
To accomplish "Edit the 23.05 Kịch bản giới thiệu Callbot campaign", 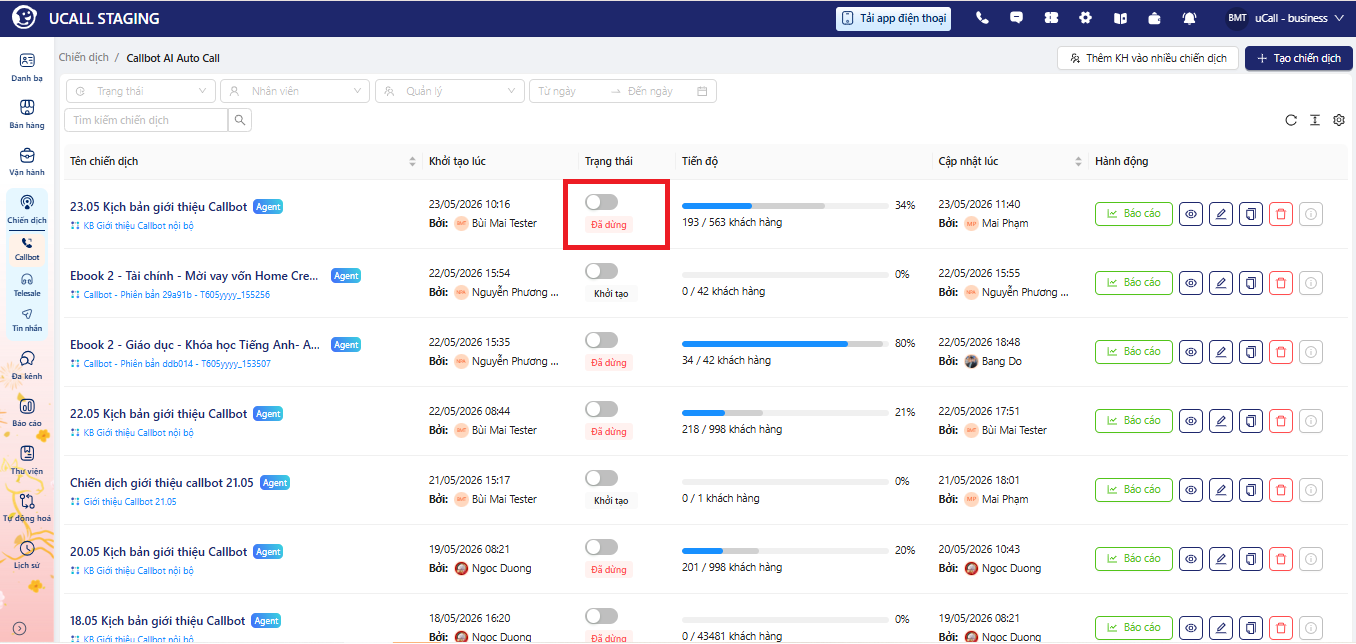I will [x=1220, y=213].
